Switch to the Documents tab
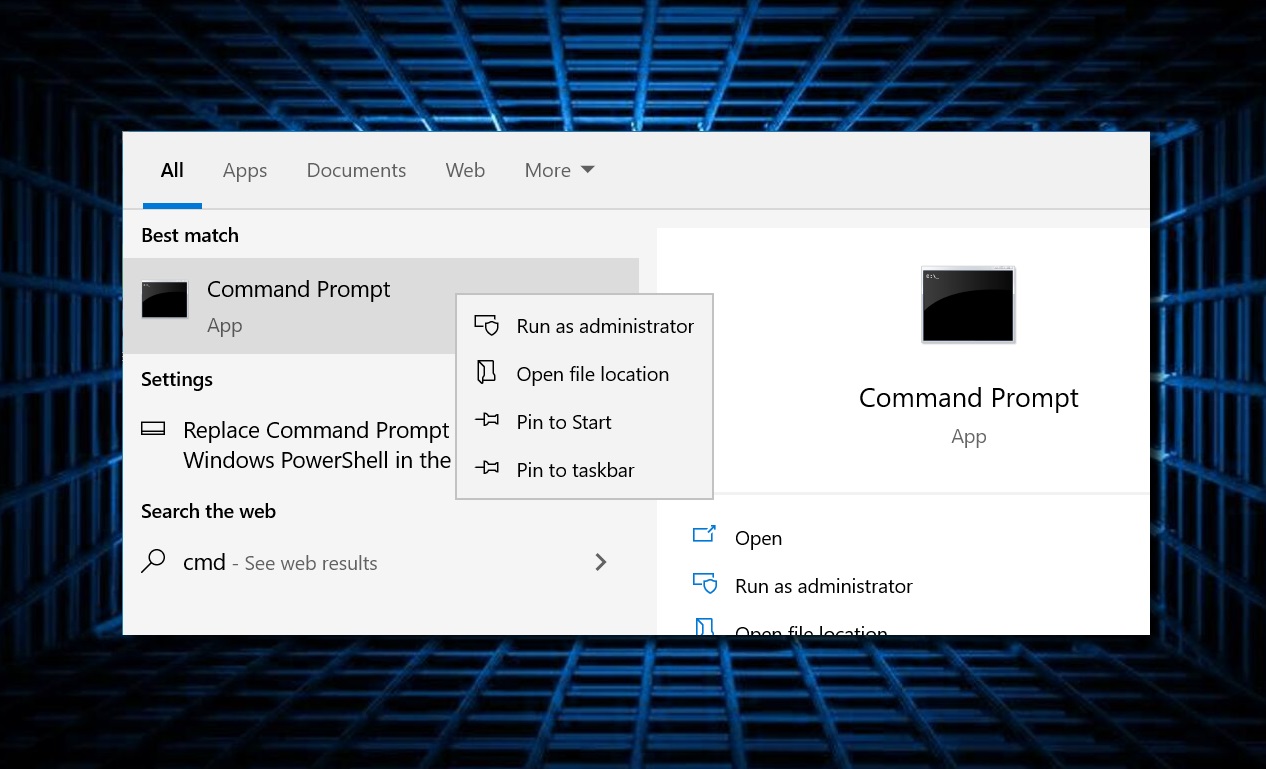 tap(356, 170)
